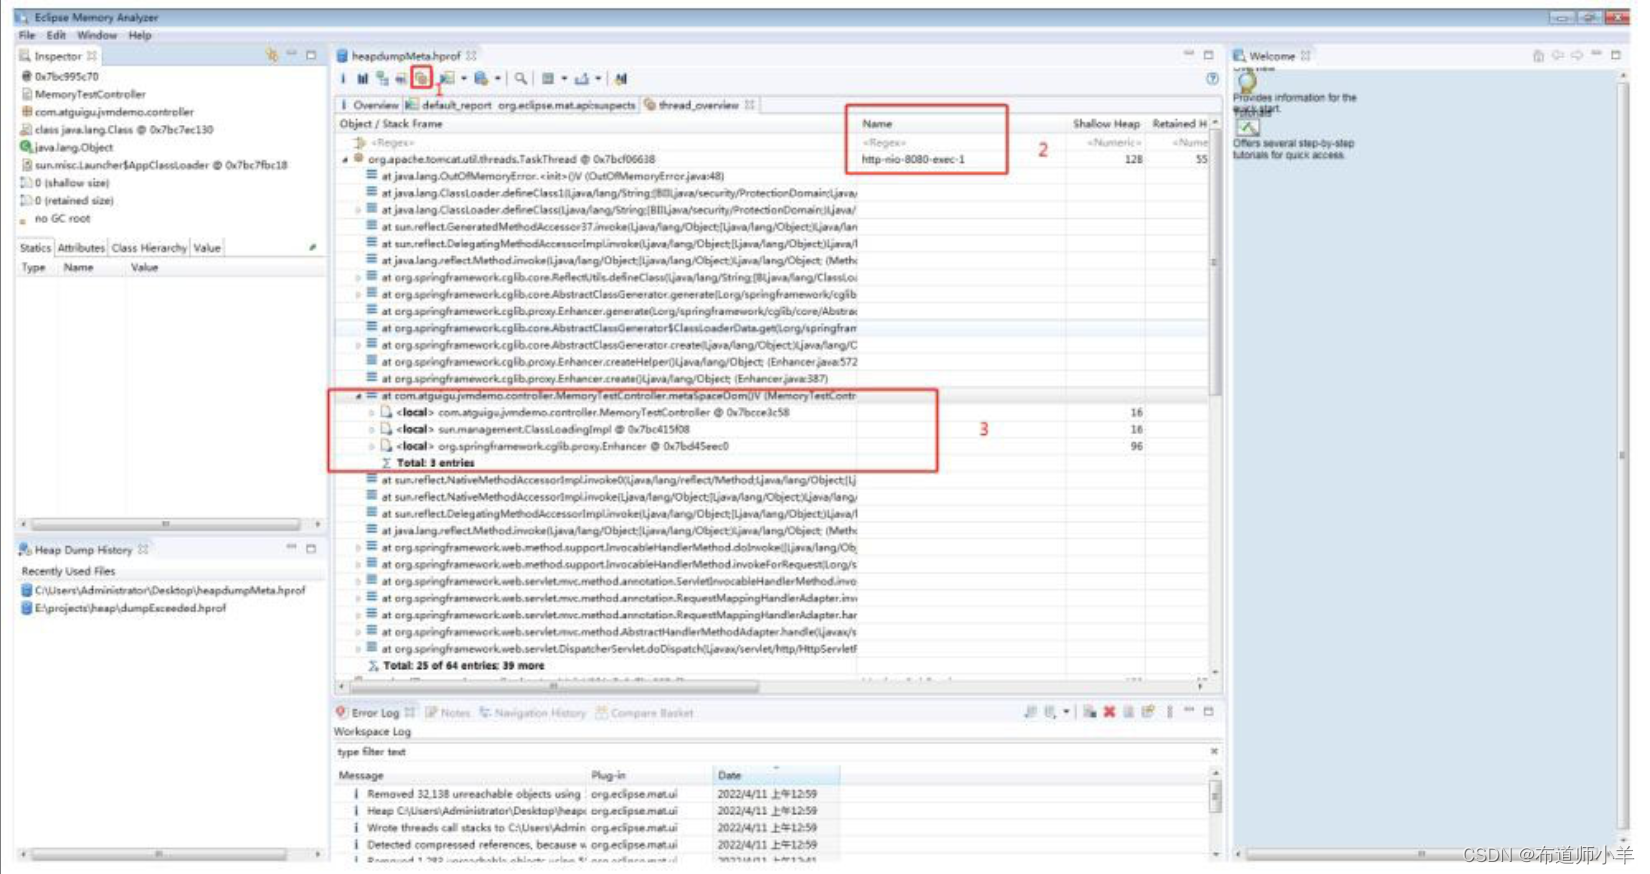The width and height of the screenshot is (1650, 874).
Task: Click the red X delete log icon
Action: click(1109, 712)
